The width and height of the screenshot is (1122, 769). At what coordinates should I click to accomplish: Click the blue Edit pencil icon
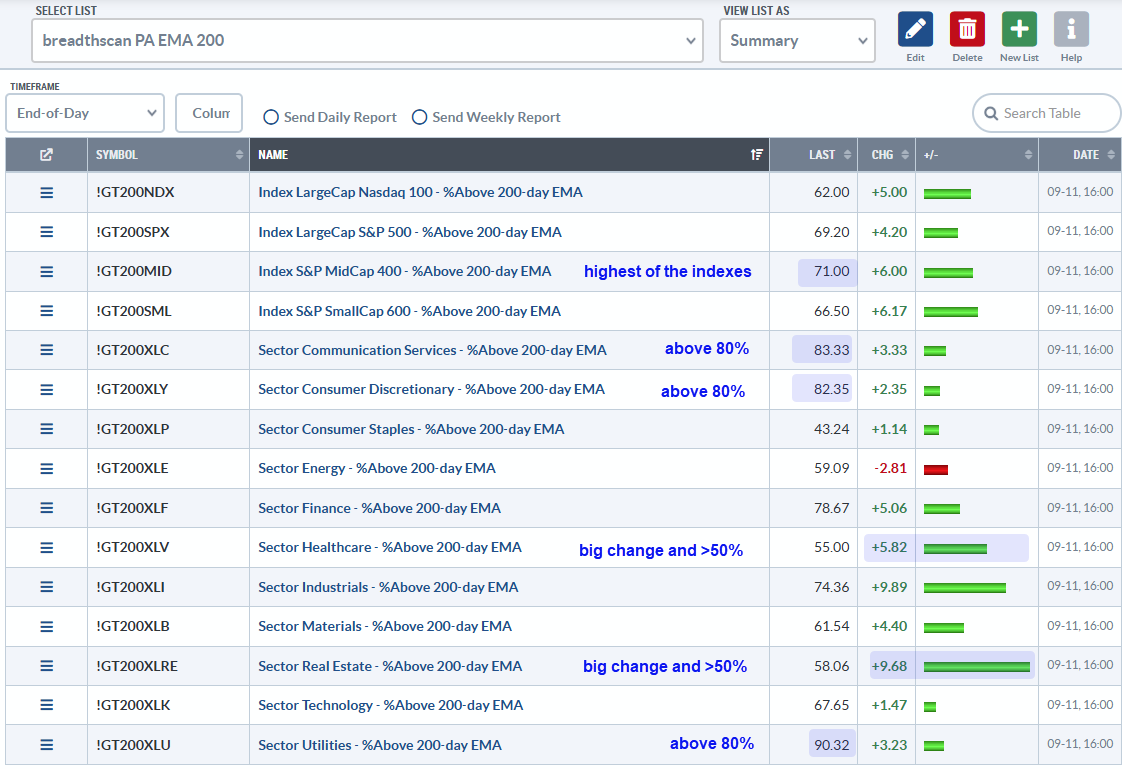click(x=915, y=30)
